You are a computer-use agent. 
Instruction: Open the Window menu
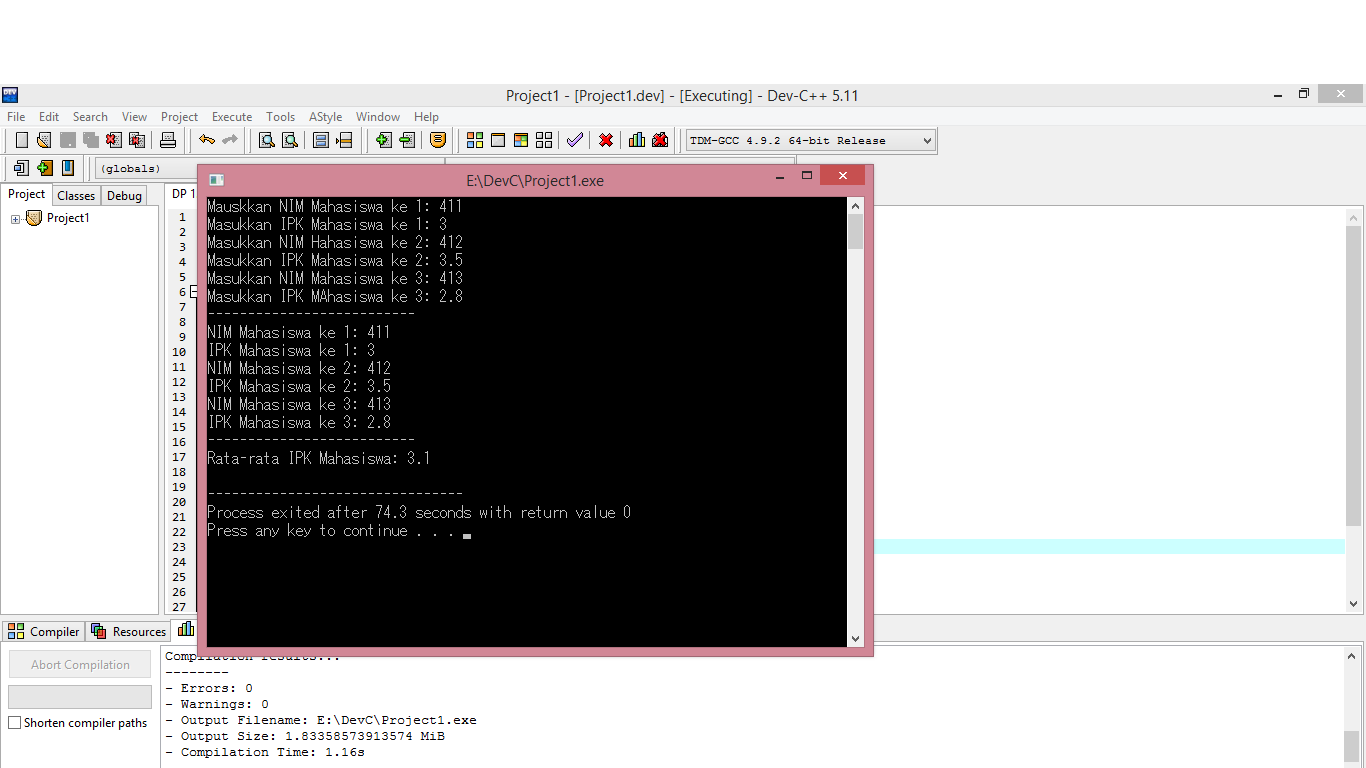378,117
